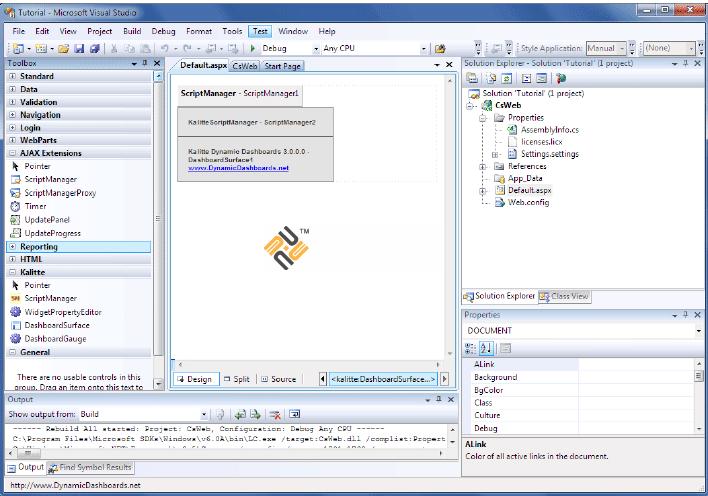This screenshot has width=708, height=496.
Task: Click the Open File toolbar icon
Action: (x=63, y=48)
